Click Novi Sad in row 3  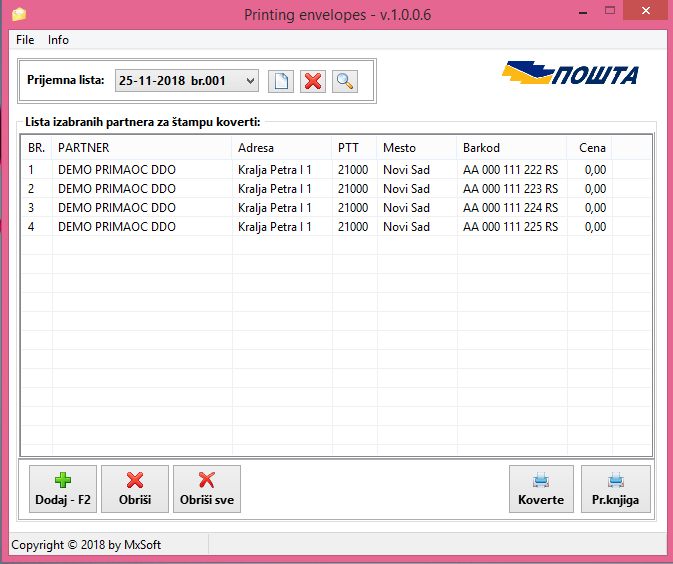tap(406, 208)
